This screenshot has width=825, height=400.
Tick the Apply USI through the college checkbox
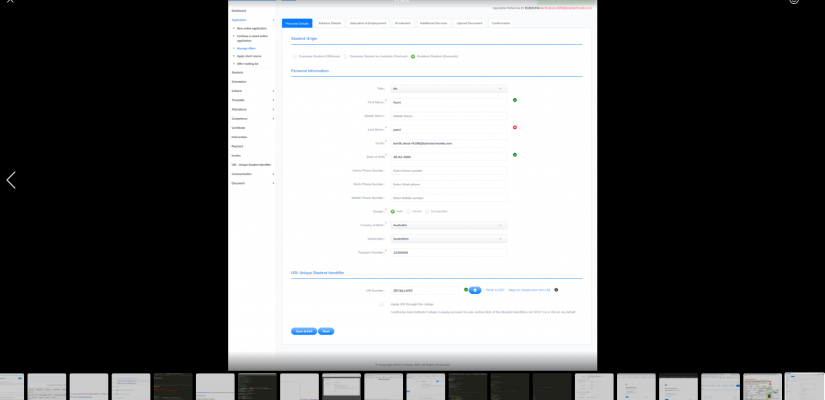click(x=382, y=304)
